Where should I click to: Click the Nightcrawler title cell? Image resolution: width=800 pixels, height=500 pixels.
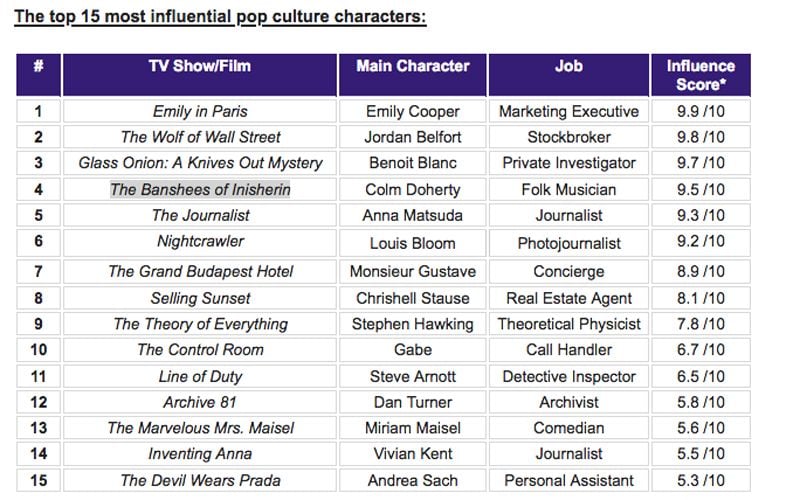(199, 243)
